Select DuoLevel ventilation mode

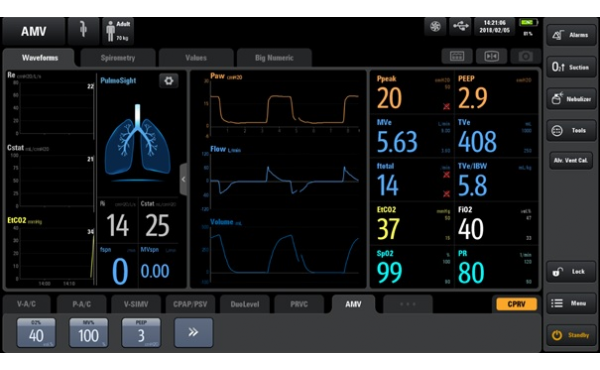245,304
